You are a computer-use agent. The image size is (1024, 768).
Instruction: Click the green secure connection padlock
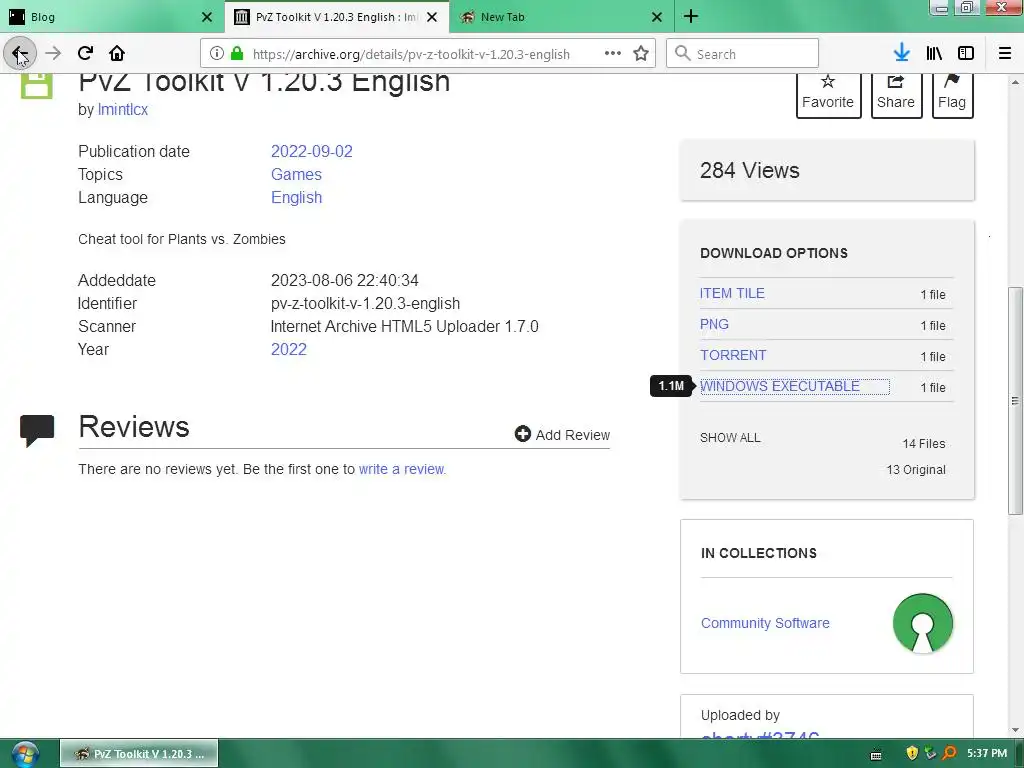[x=237, y=54]
